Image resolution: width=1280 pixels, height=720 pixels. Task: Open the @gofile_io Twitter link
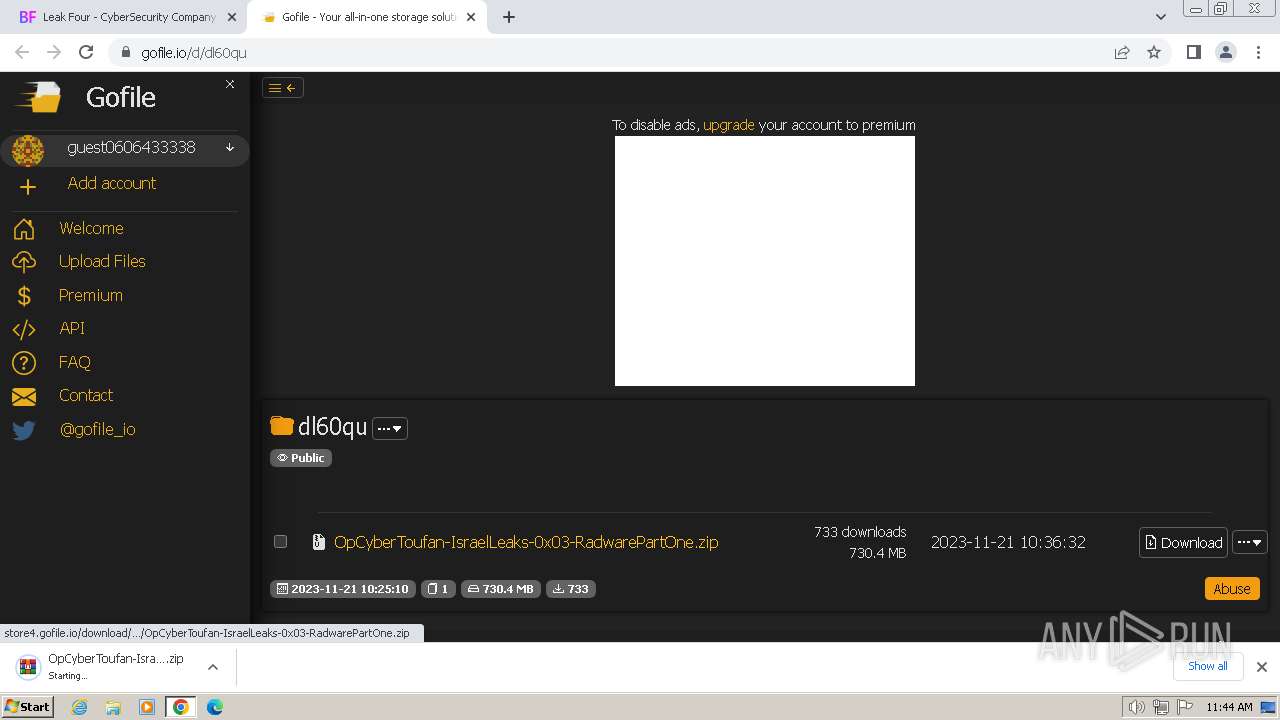pos(97,429)
